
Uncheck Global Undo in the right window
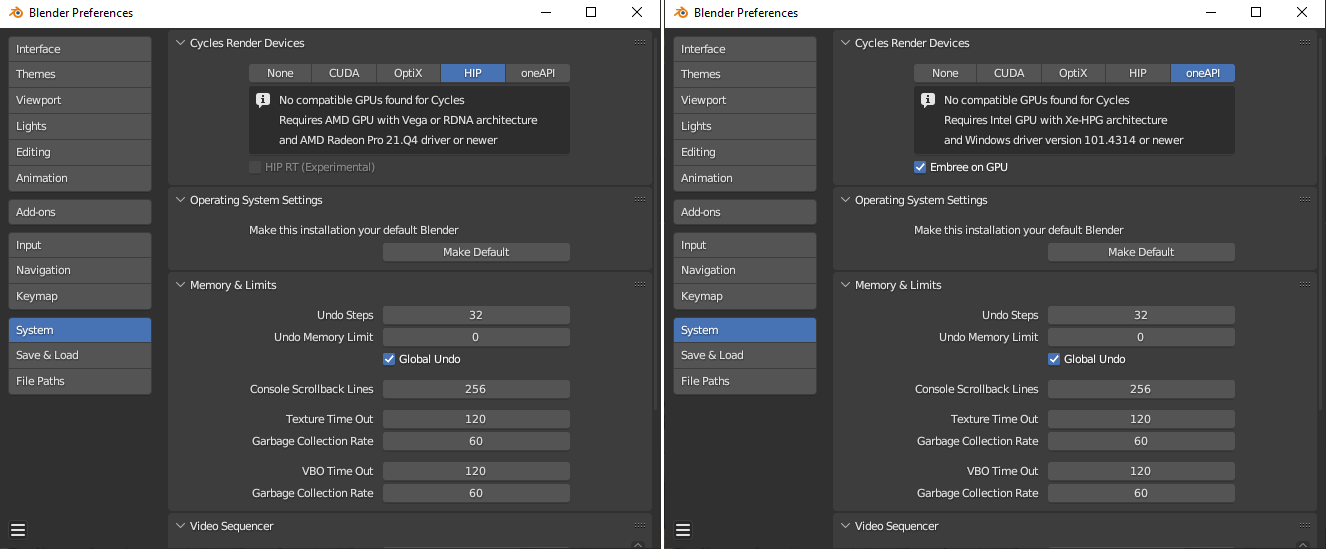point(1054,359)
